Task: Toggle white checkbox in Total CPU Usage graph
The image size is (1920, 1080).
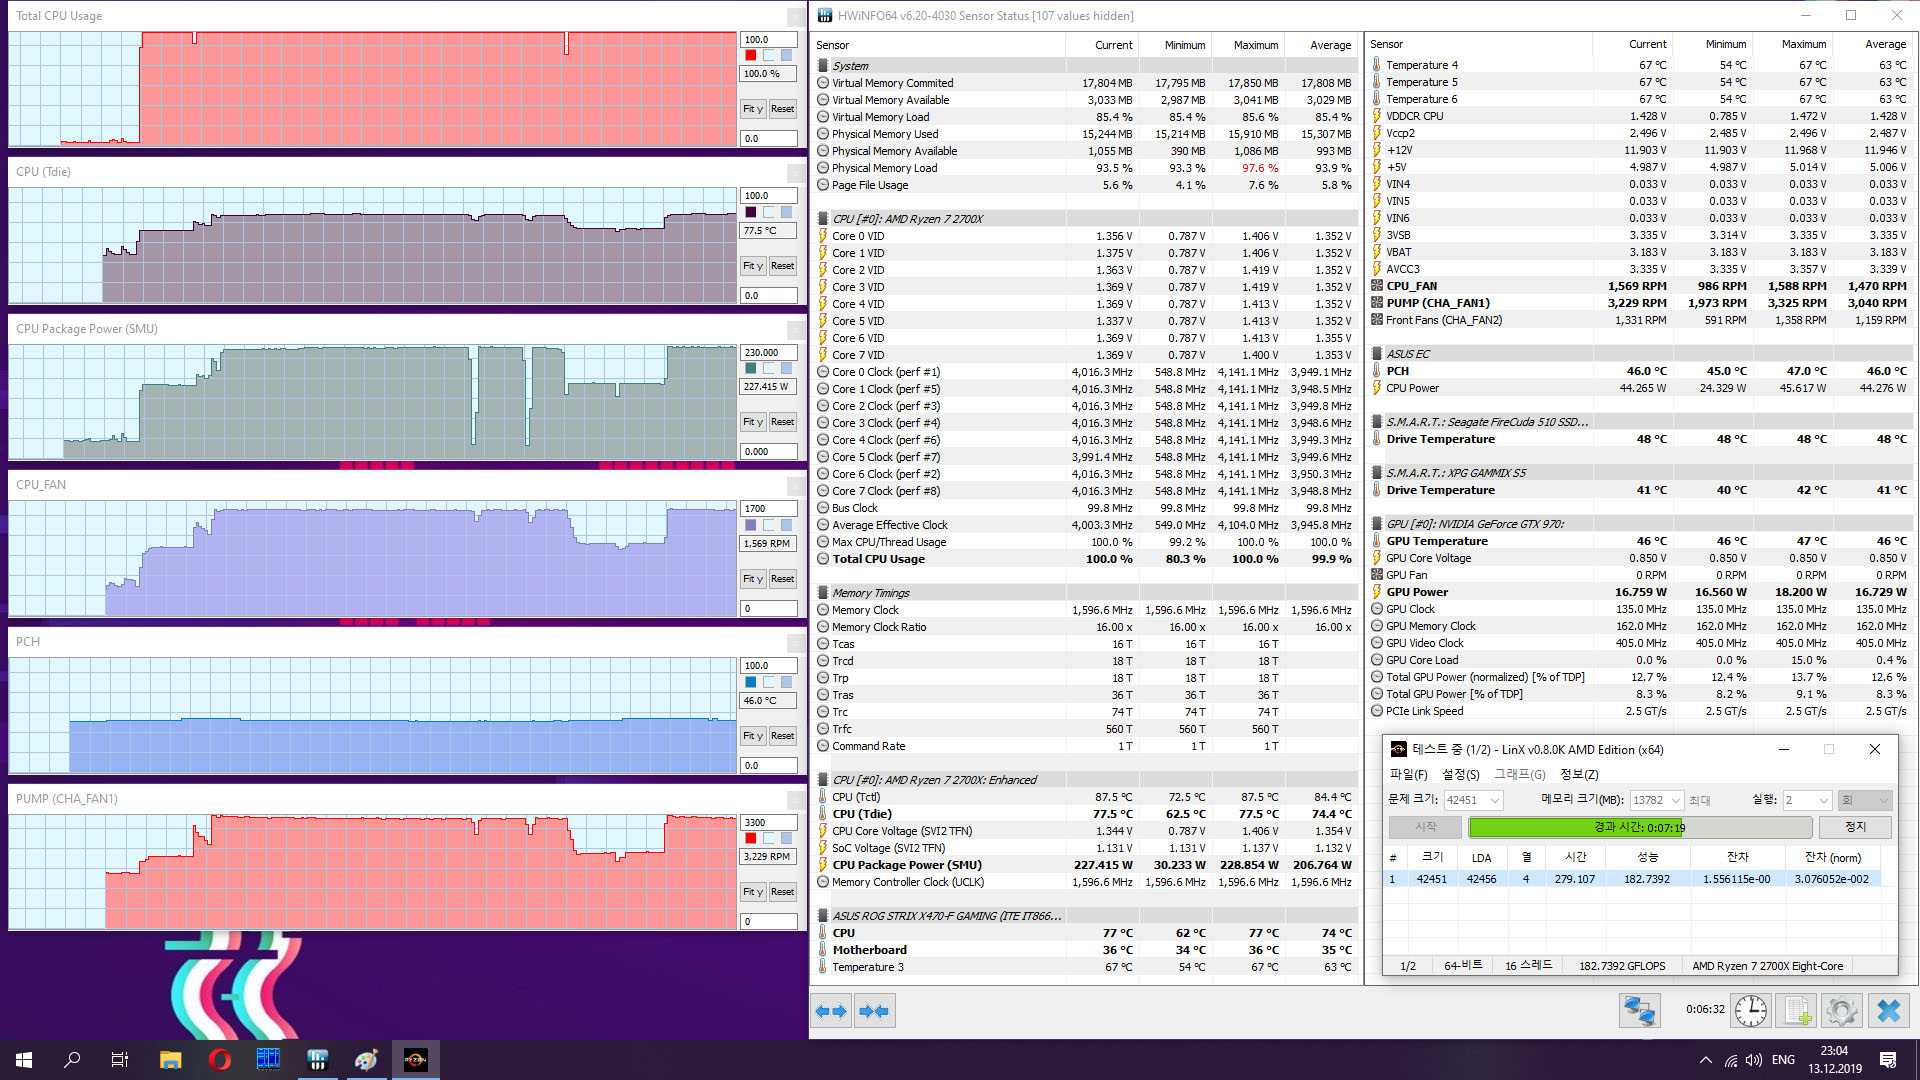Action: (769, 56)
